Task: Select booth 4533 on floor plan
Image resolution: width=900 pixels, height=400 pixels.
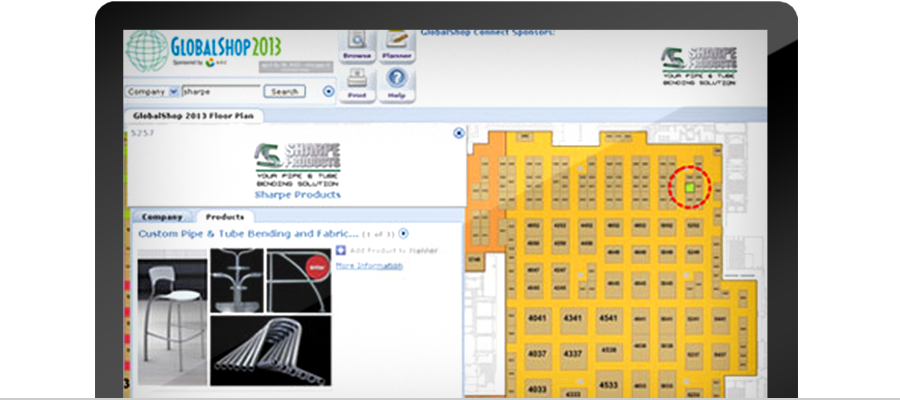Action: (x=609, y=385)
